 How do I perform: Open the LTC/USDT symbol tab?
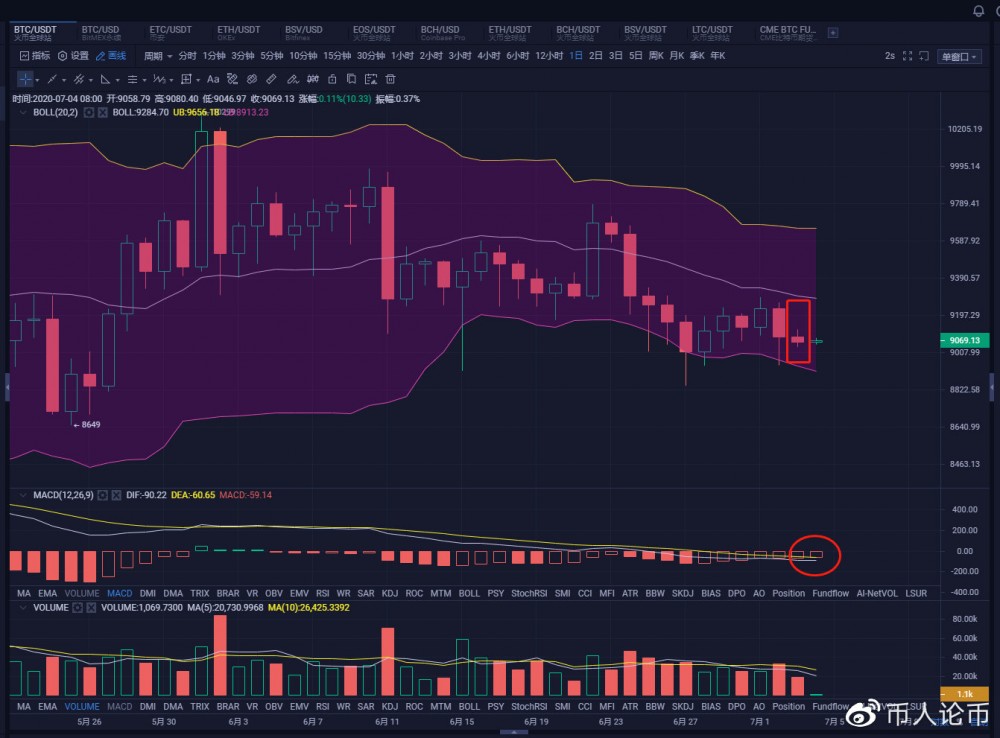(713, 33)
